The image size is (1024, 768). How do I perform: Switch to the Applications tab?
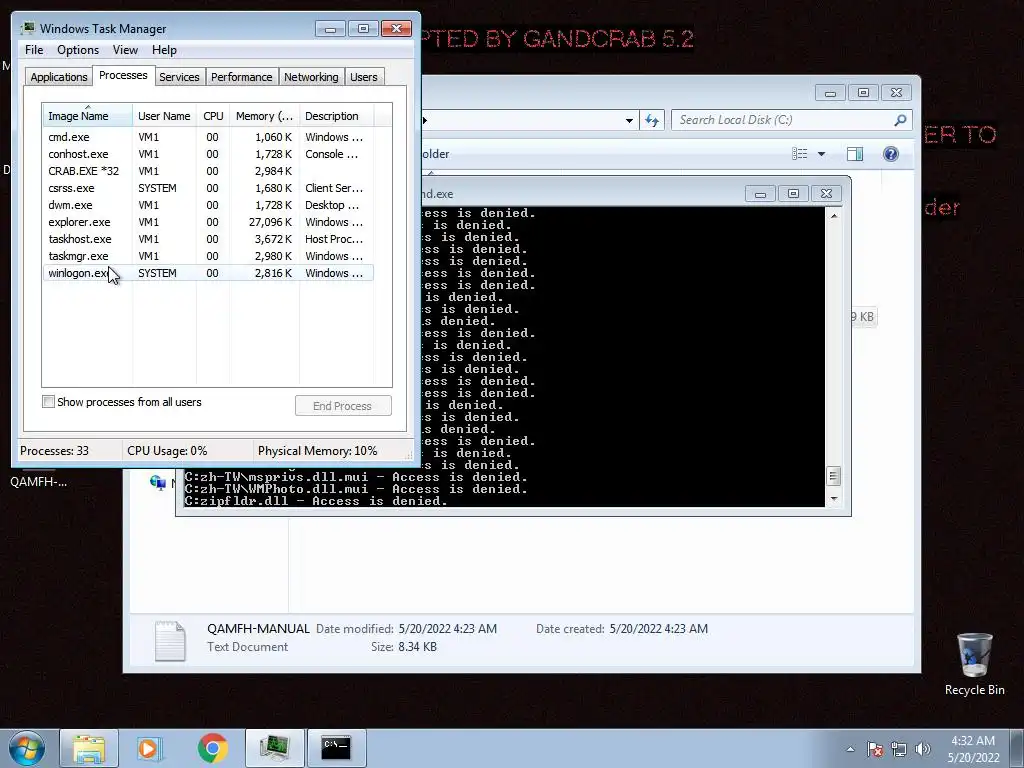click(x=59, y=77)
